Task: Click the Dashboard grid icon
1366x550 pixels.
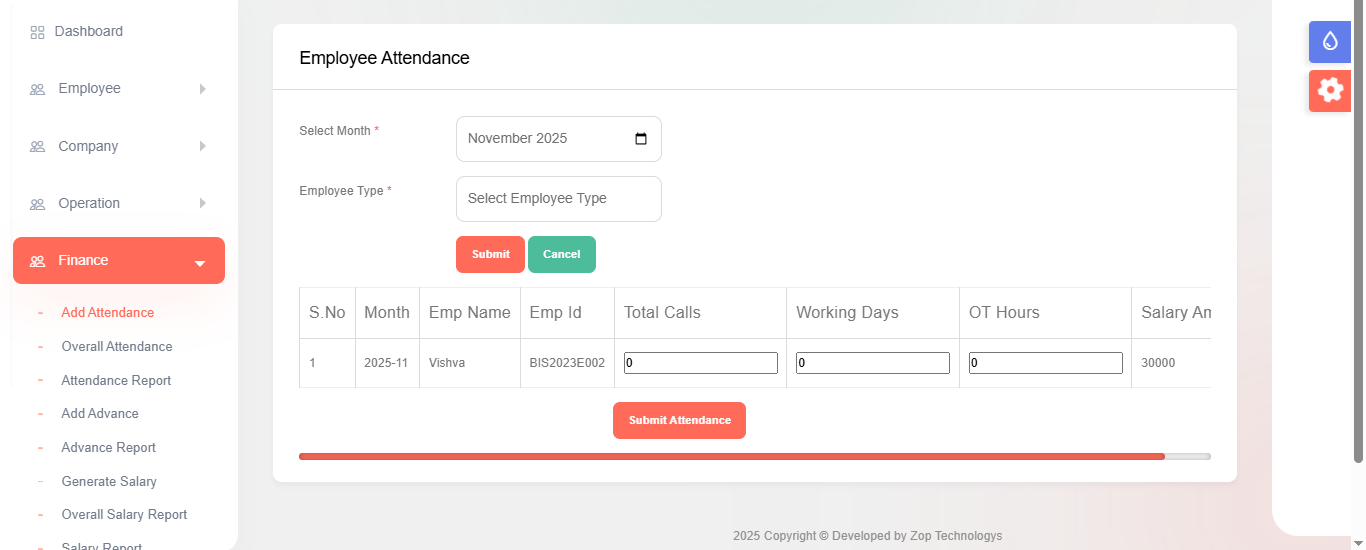Action: 37,32
